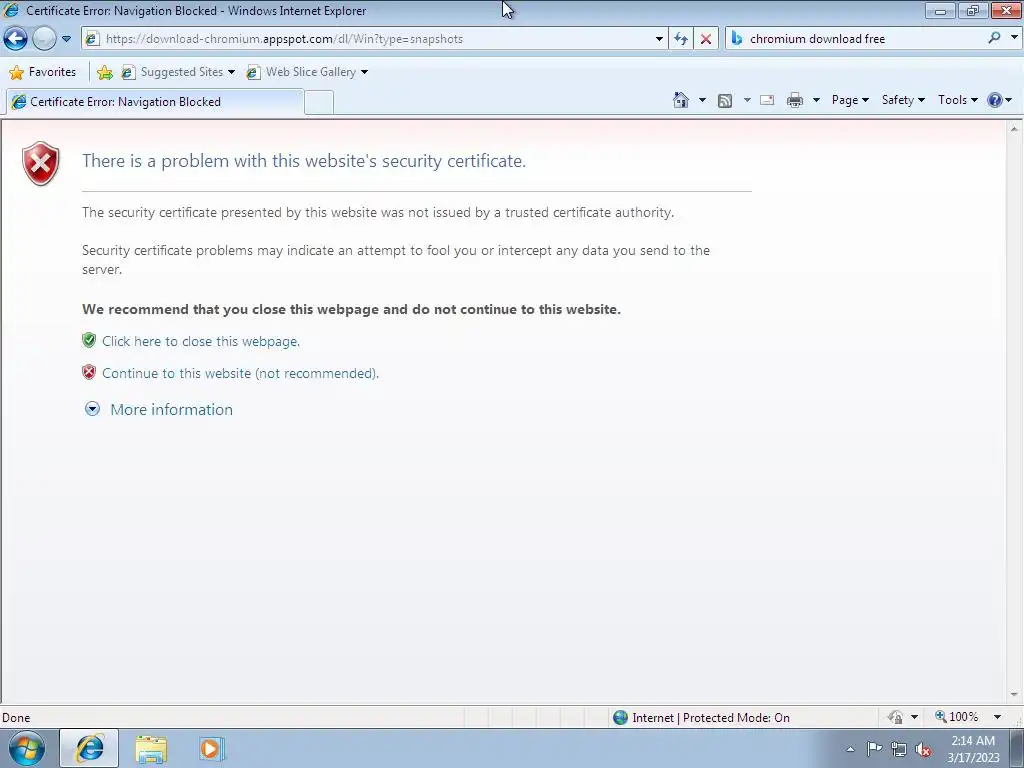
Task: Expand the Print dropdown arrow
Action: 816,100
